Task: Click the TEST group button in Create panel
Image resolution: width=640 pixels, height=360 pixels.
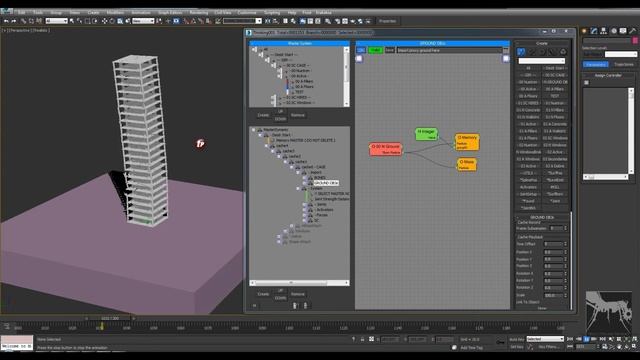Action: click(x=555, y=96)
